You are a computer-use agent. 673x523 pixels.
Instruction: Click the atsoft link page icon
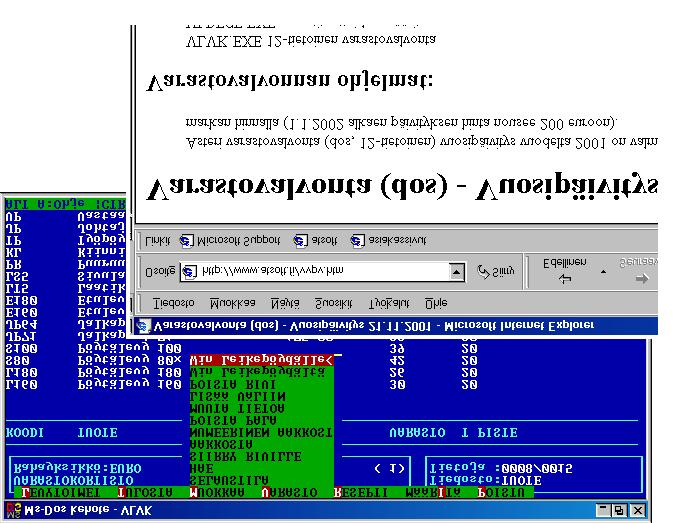(x=300, y=241)
